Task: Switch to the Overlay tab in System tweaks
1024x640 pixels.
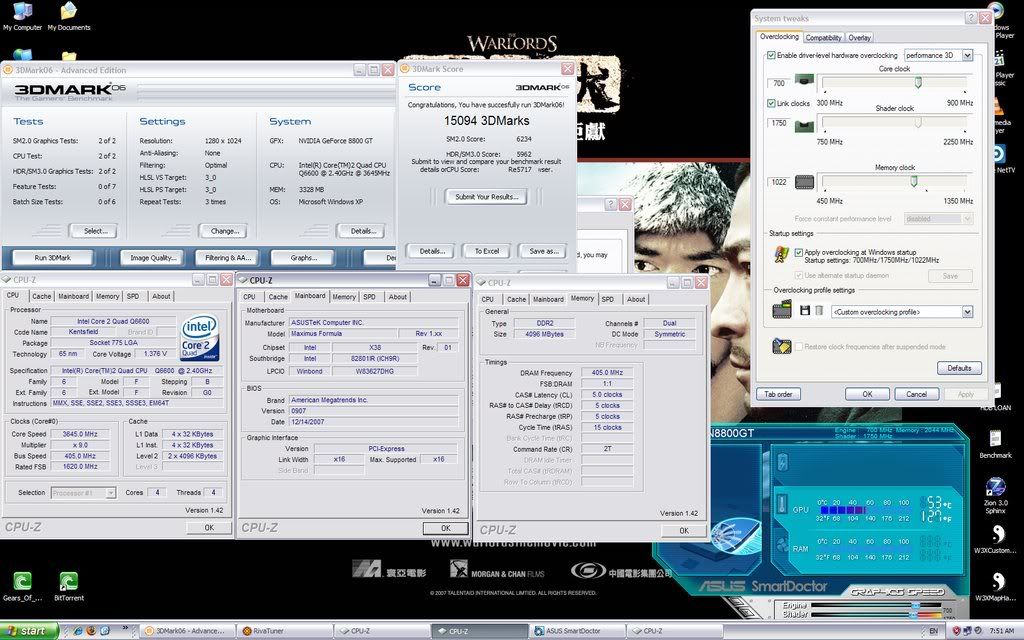Action: point(859,38)
